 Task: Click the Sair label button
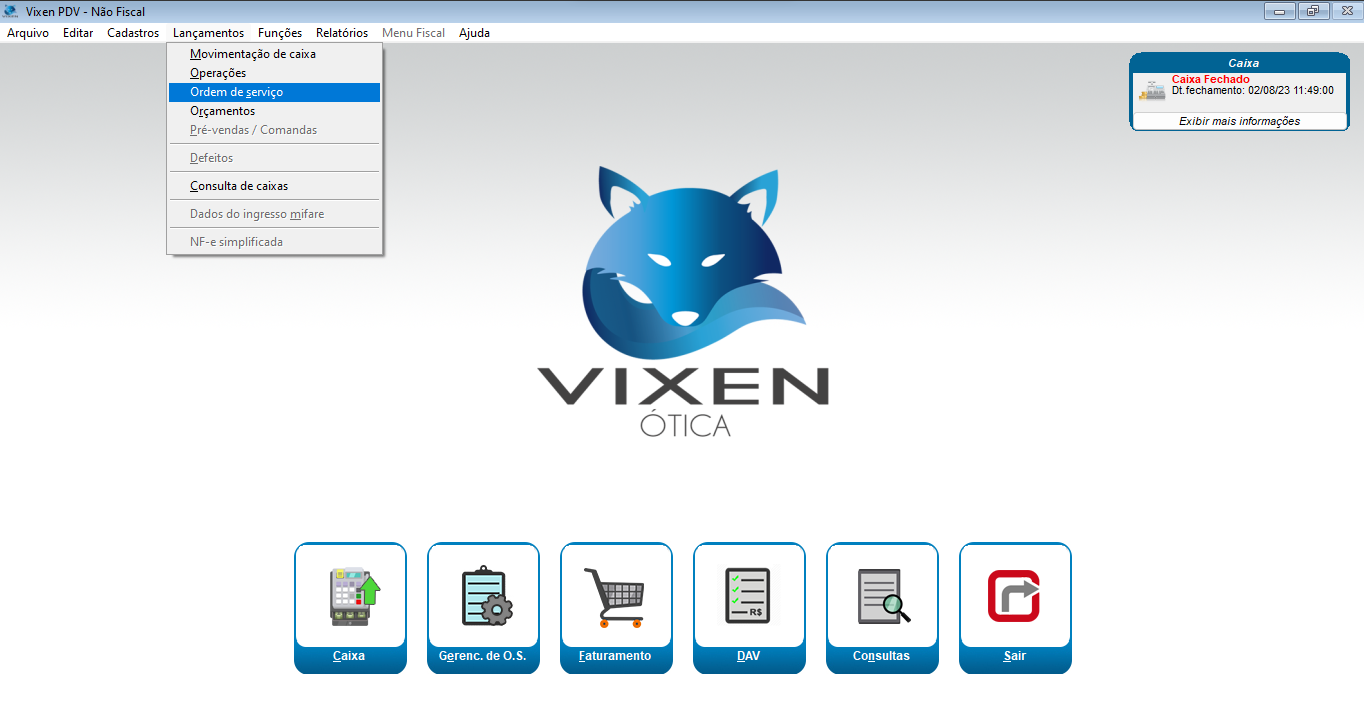tap(1015, 656)
